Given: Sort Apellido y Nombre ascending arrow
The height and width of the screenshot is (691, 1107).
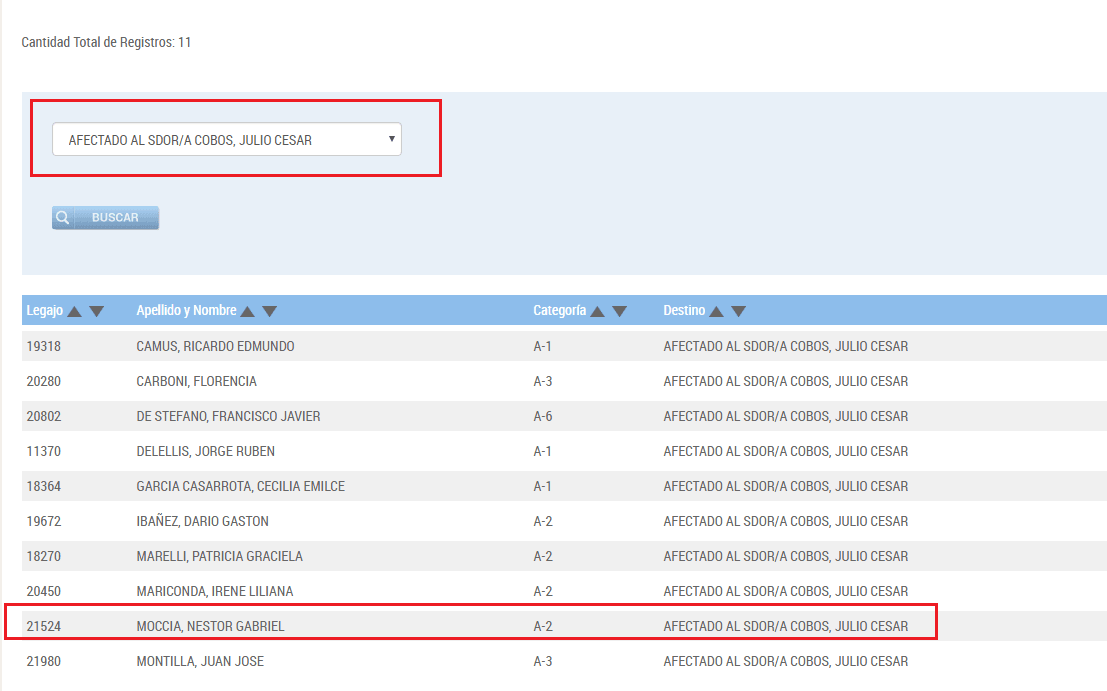Looking at the screenshot, I should point(248,311).
